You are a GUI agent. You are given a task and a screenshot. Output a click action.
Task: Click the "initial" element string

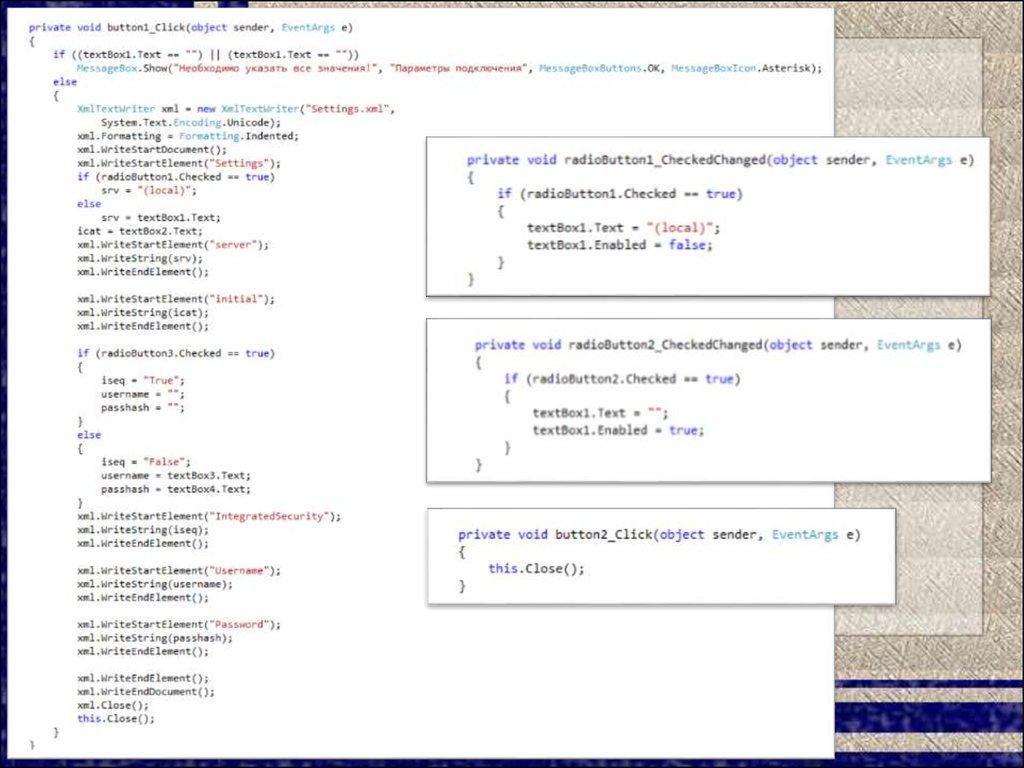pos(239,298)
